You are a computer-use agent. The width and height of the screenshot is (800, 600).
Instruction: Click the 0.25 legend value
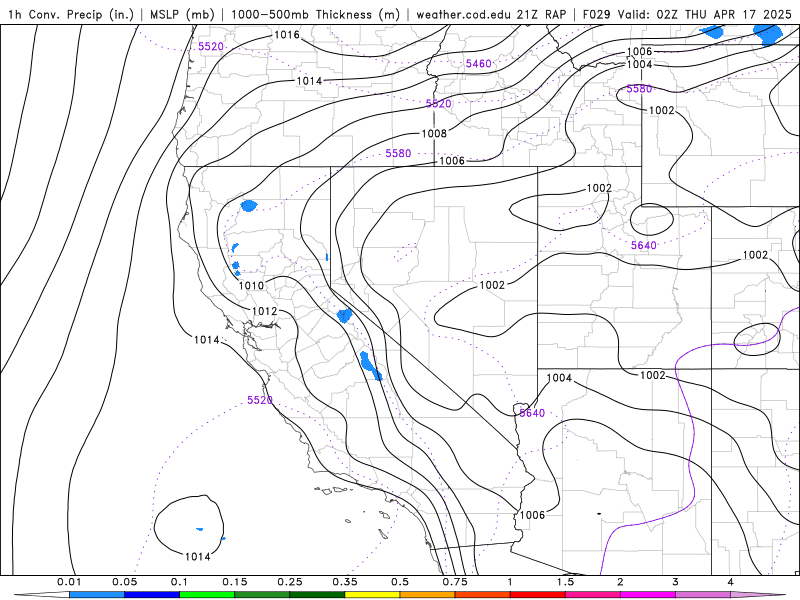point(290,582)
